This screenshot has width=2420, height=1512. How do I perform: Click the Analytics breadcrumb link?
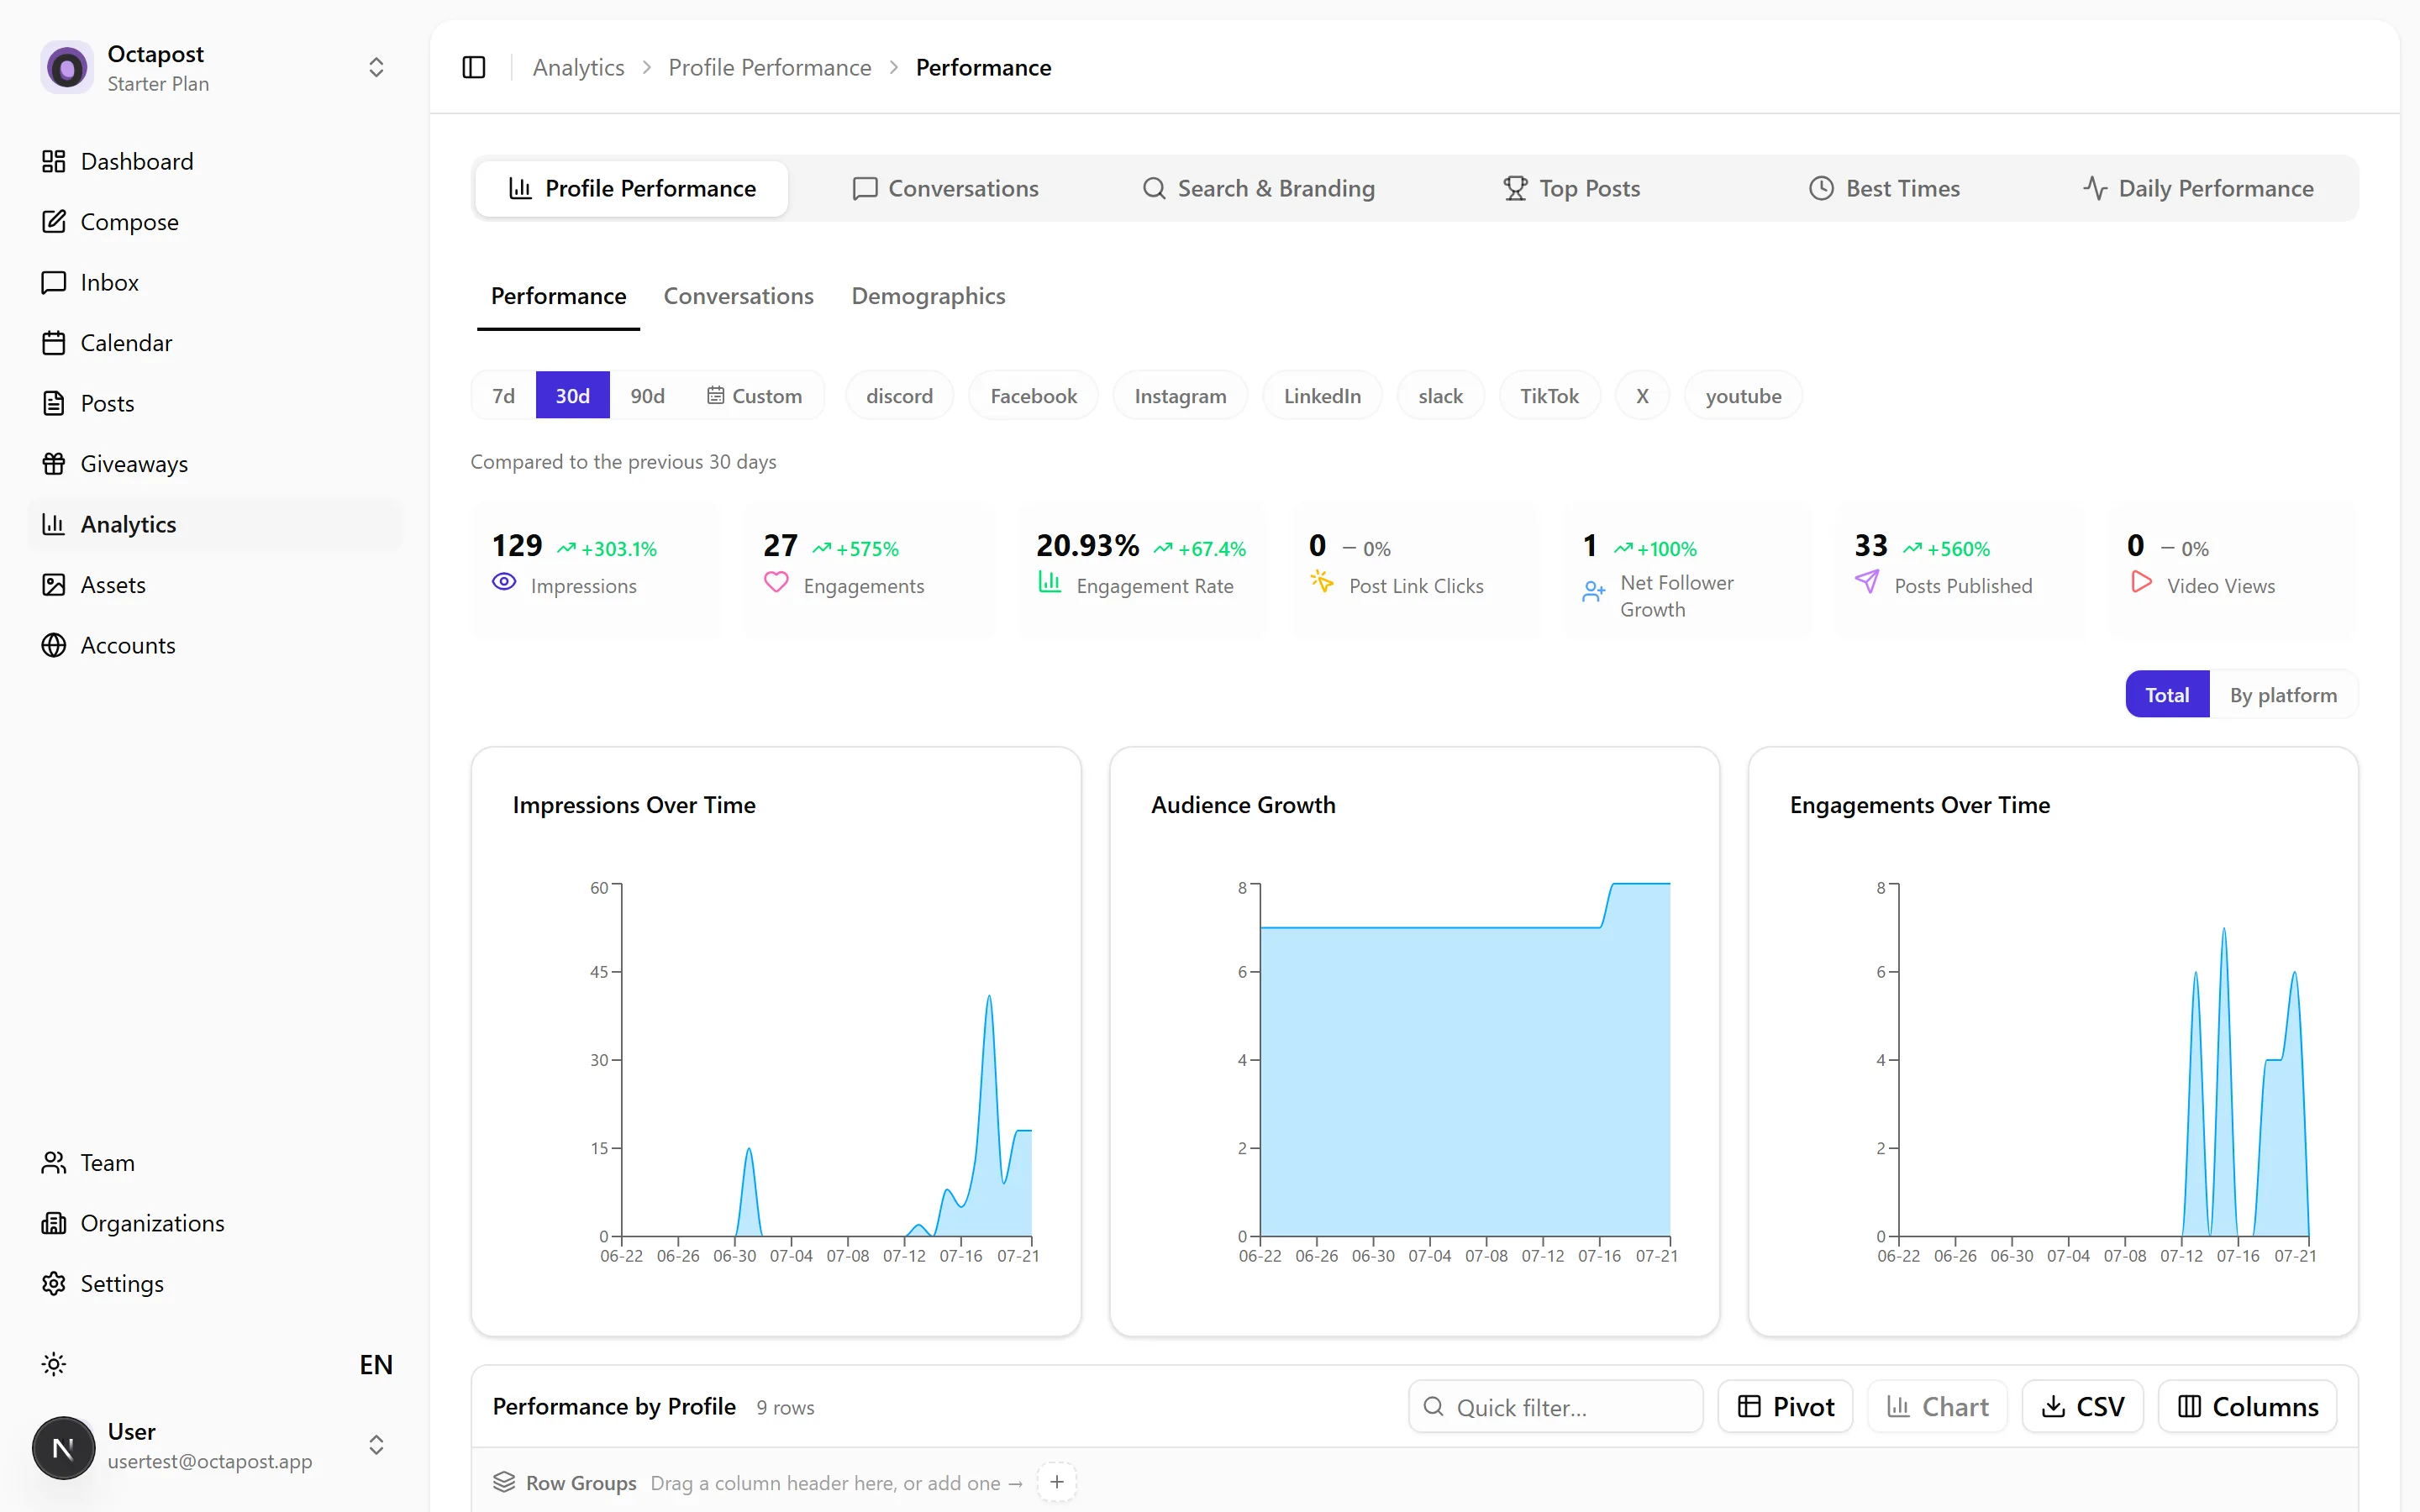click(x=578, y=67)
